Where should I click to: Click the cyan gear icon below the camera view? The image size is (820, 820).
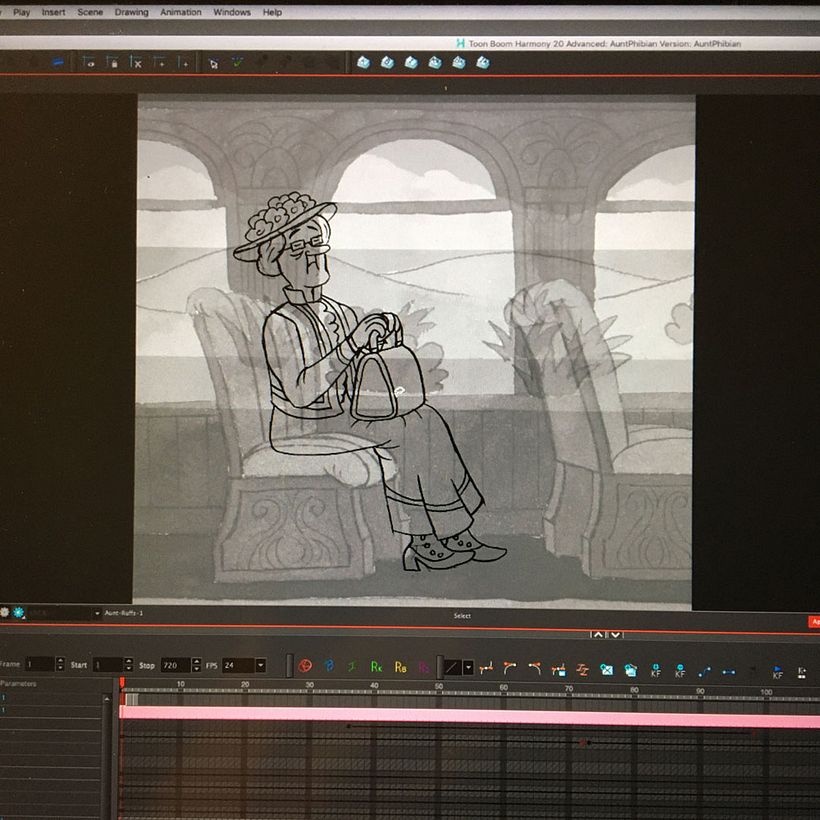point(19,612)
